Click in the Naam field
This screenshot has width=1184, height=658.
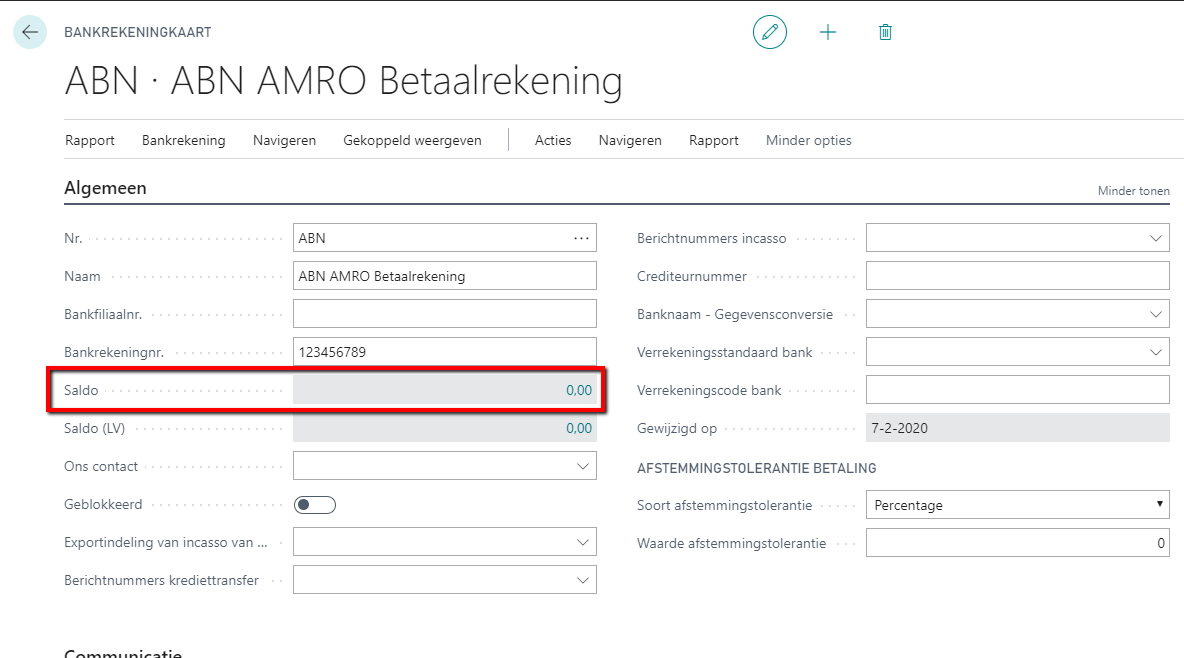pos(445,276)
